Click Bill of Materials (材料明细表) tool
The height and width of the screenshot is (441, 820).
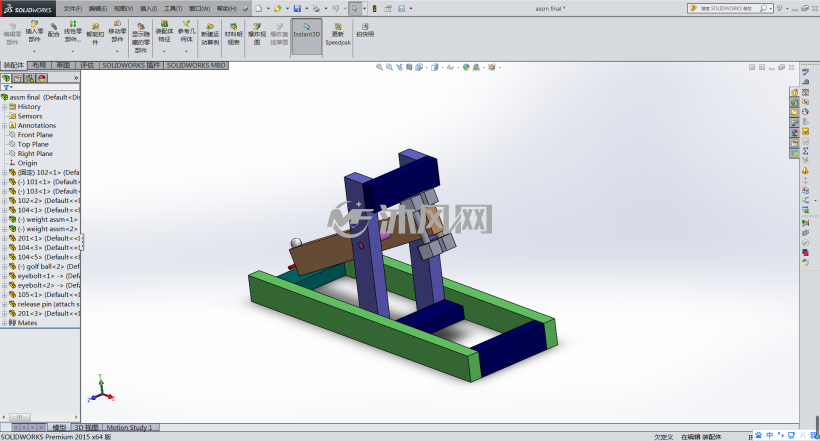(x=233, y=34)
